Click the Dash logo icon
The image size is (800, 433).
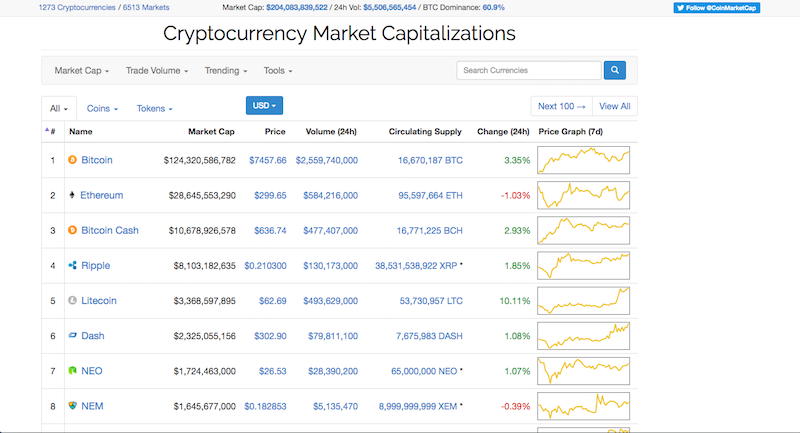(72, 336)
